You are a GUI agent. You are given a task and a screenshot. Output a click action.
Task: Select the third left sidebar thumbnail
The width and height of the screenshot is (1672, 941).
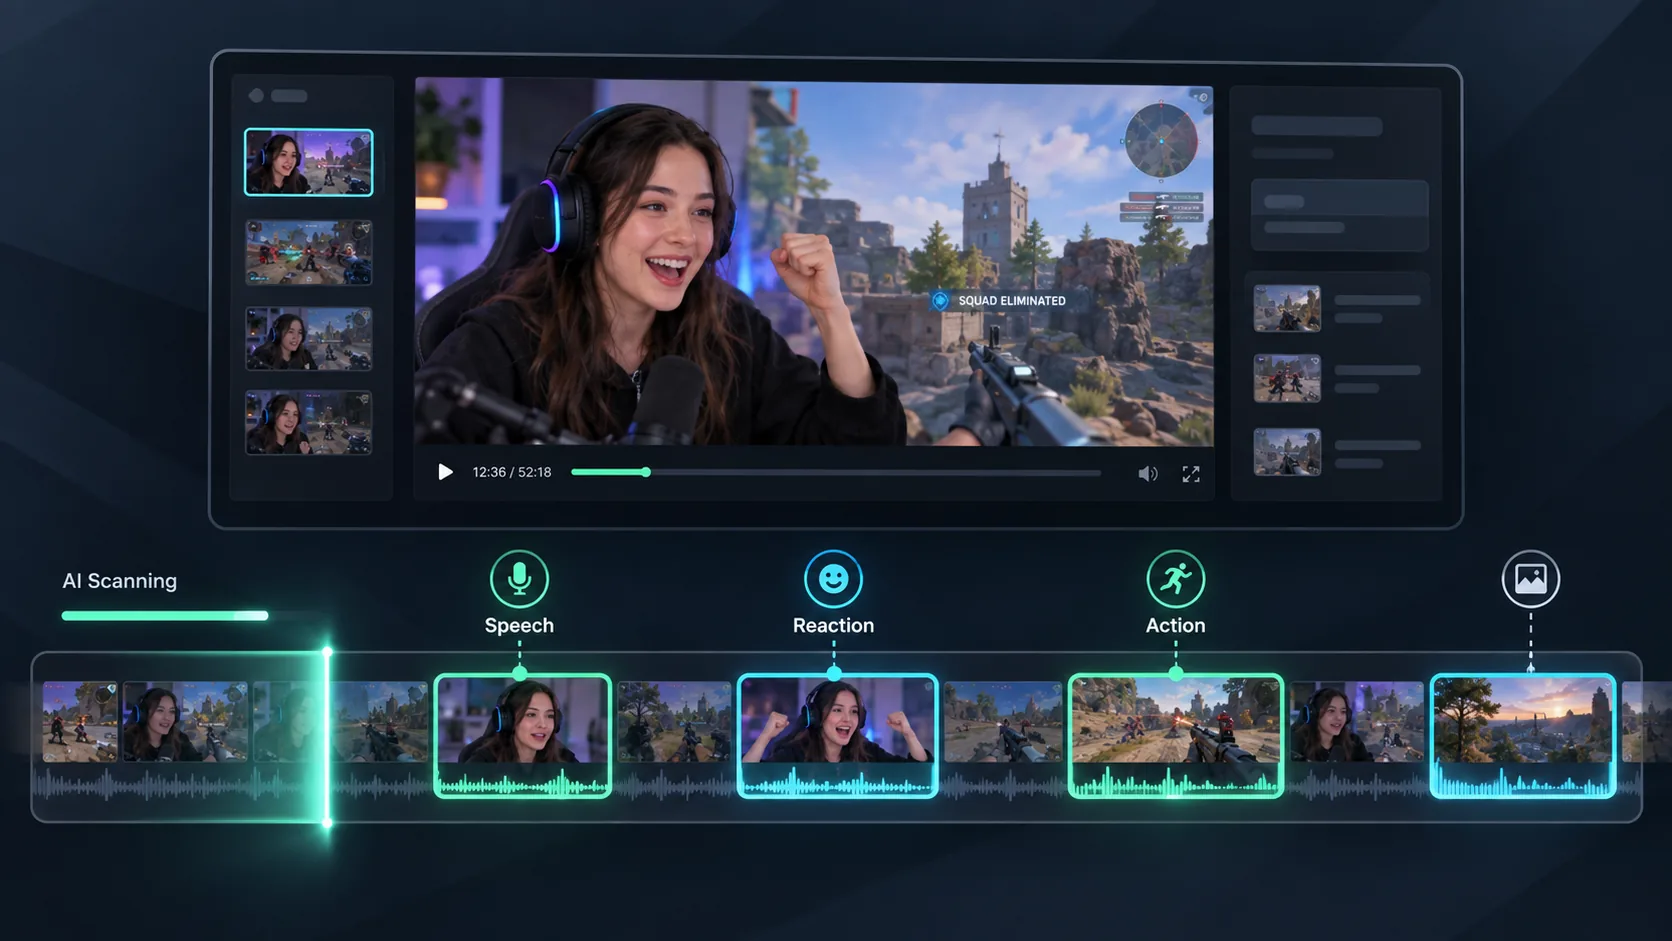(x=308, y=339)
